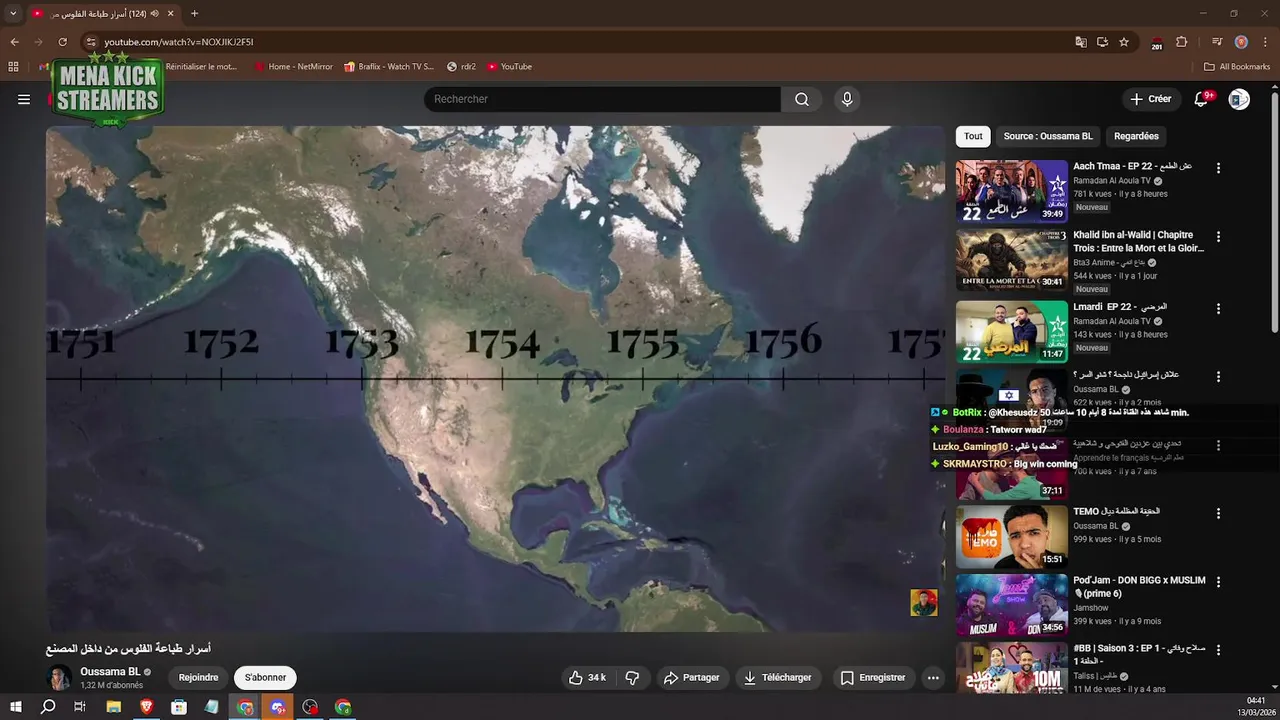The image size is (1280, 720).
Task: Download video with Télécharger
Action: 777,677
